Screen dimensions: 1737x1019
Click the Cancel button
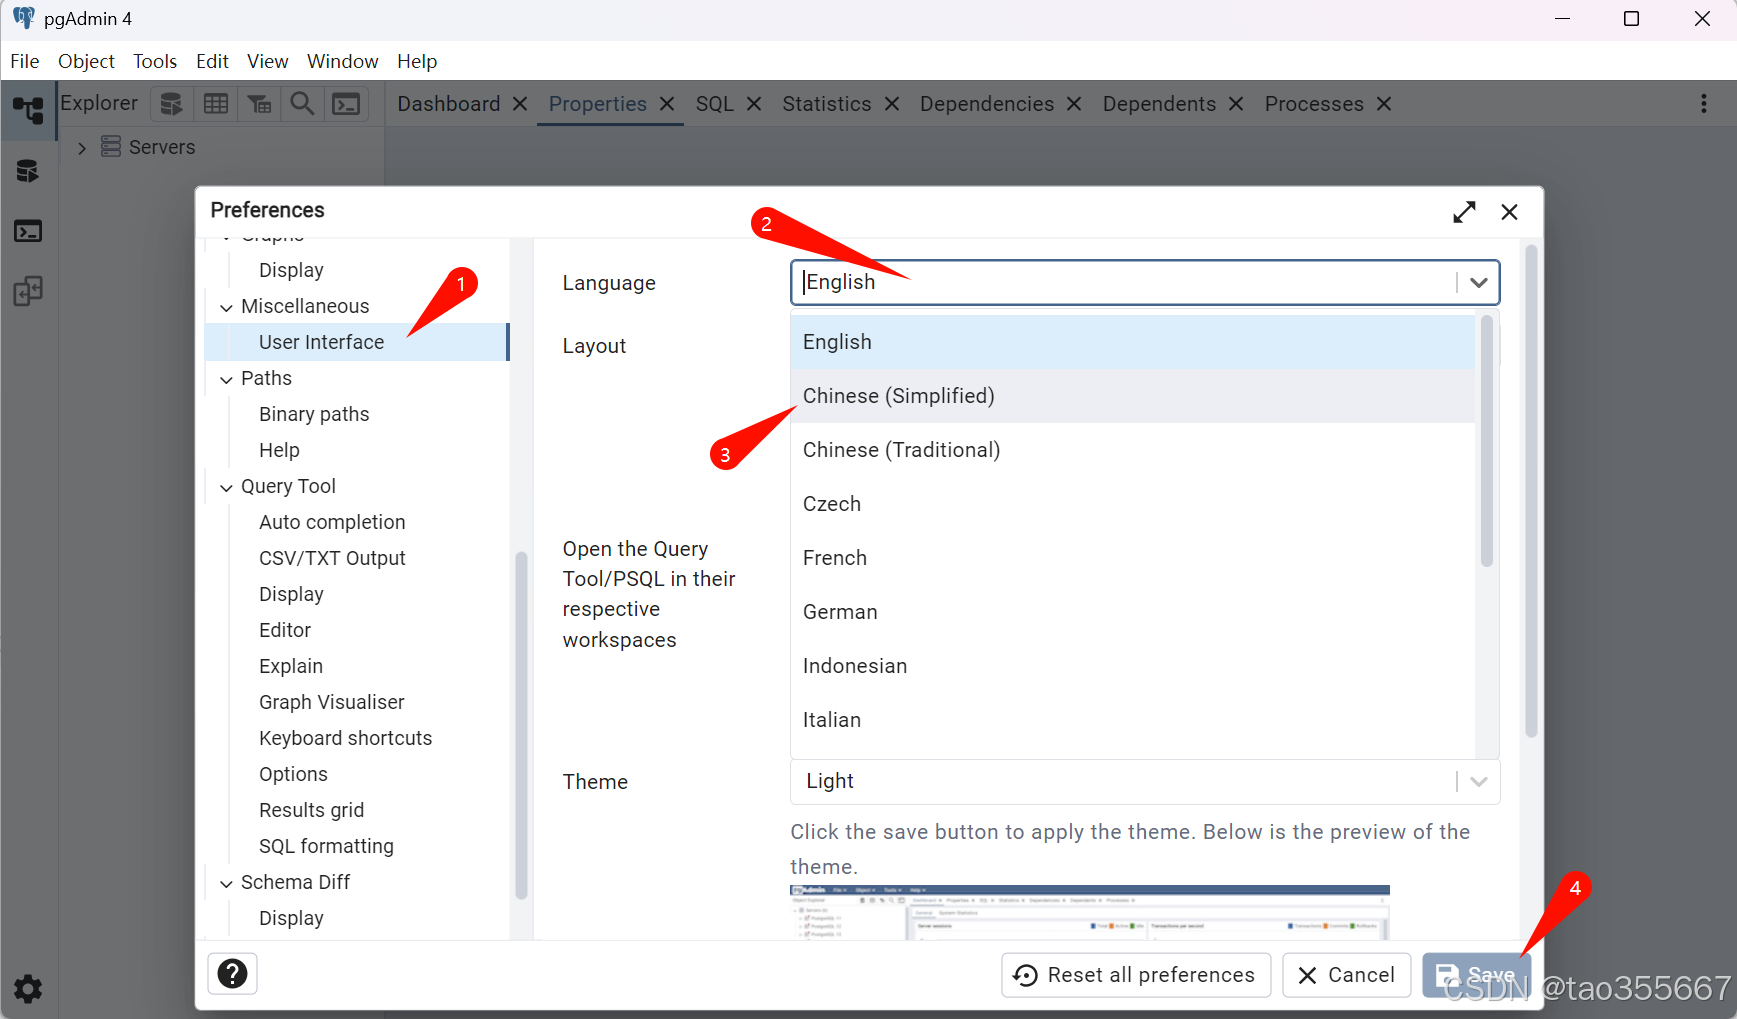1347,975
